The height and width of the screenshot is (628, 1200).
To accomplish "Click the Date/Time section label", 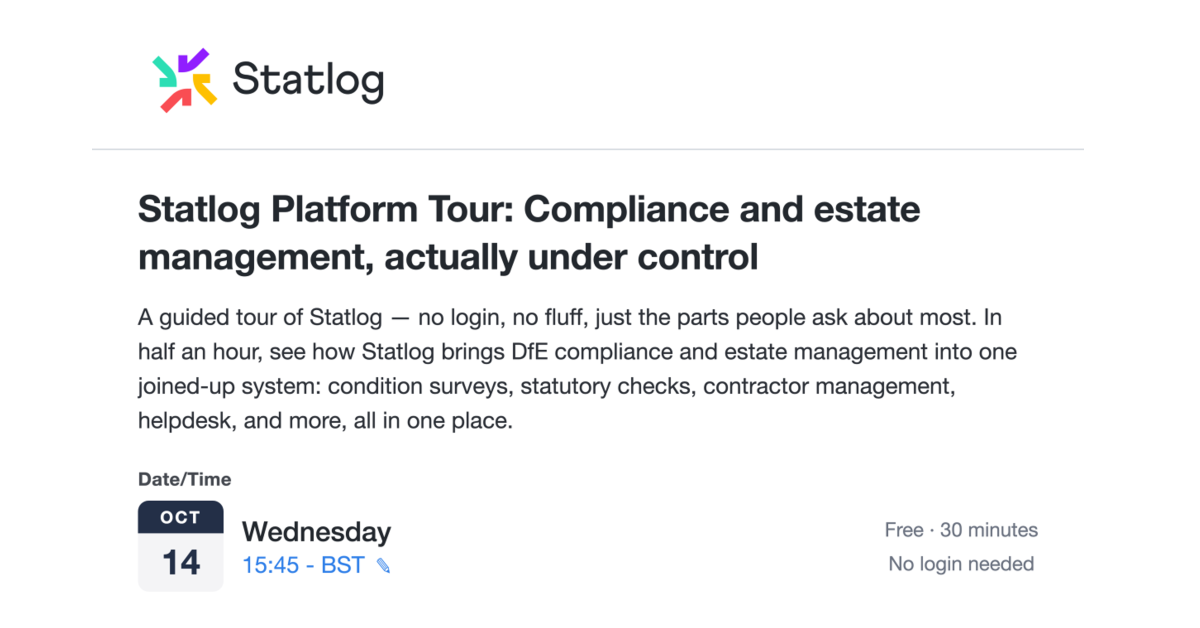I will [x=185, y=480].
